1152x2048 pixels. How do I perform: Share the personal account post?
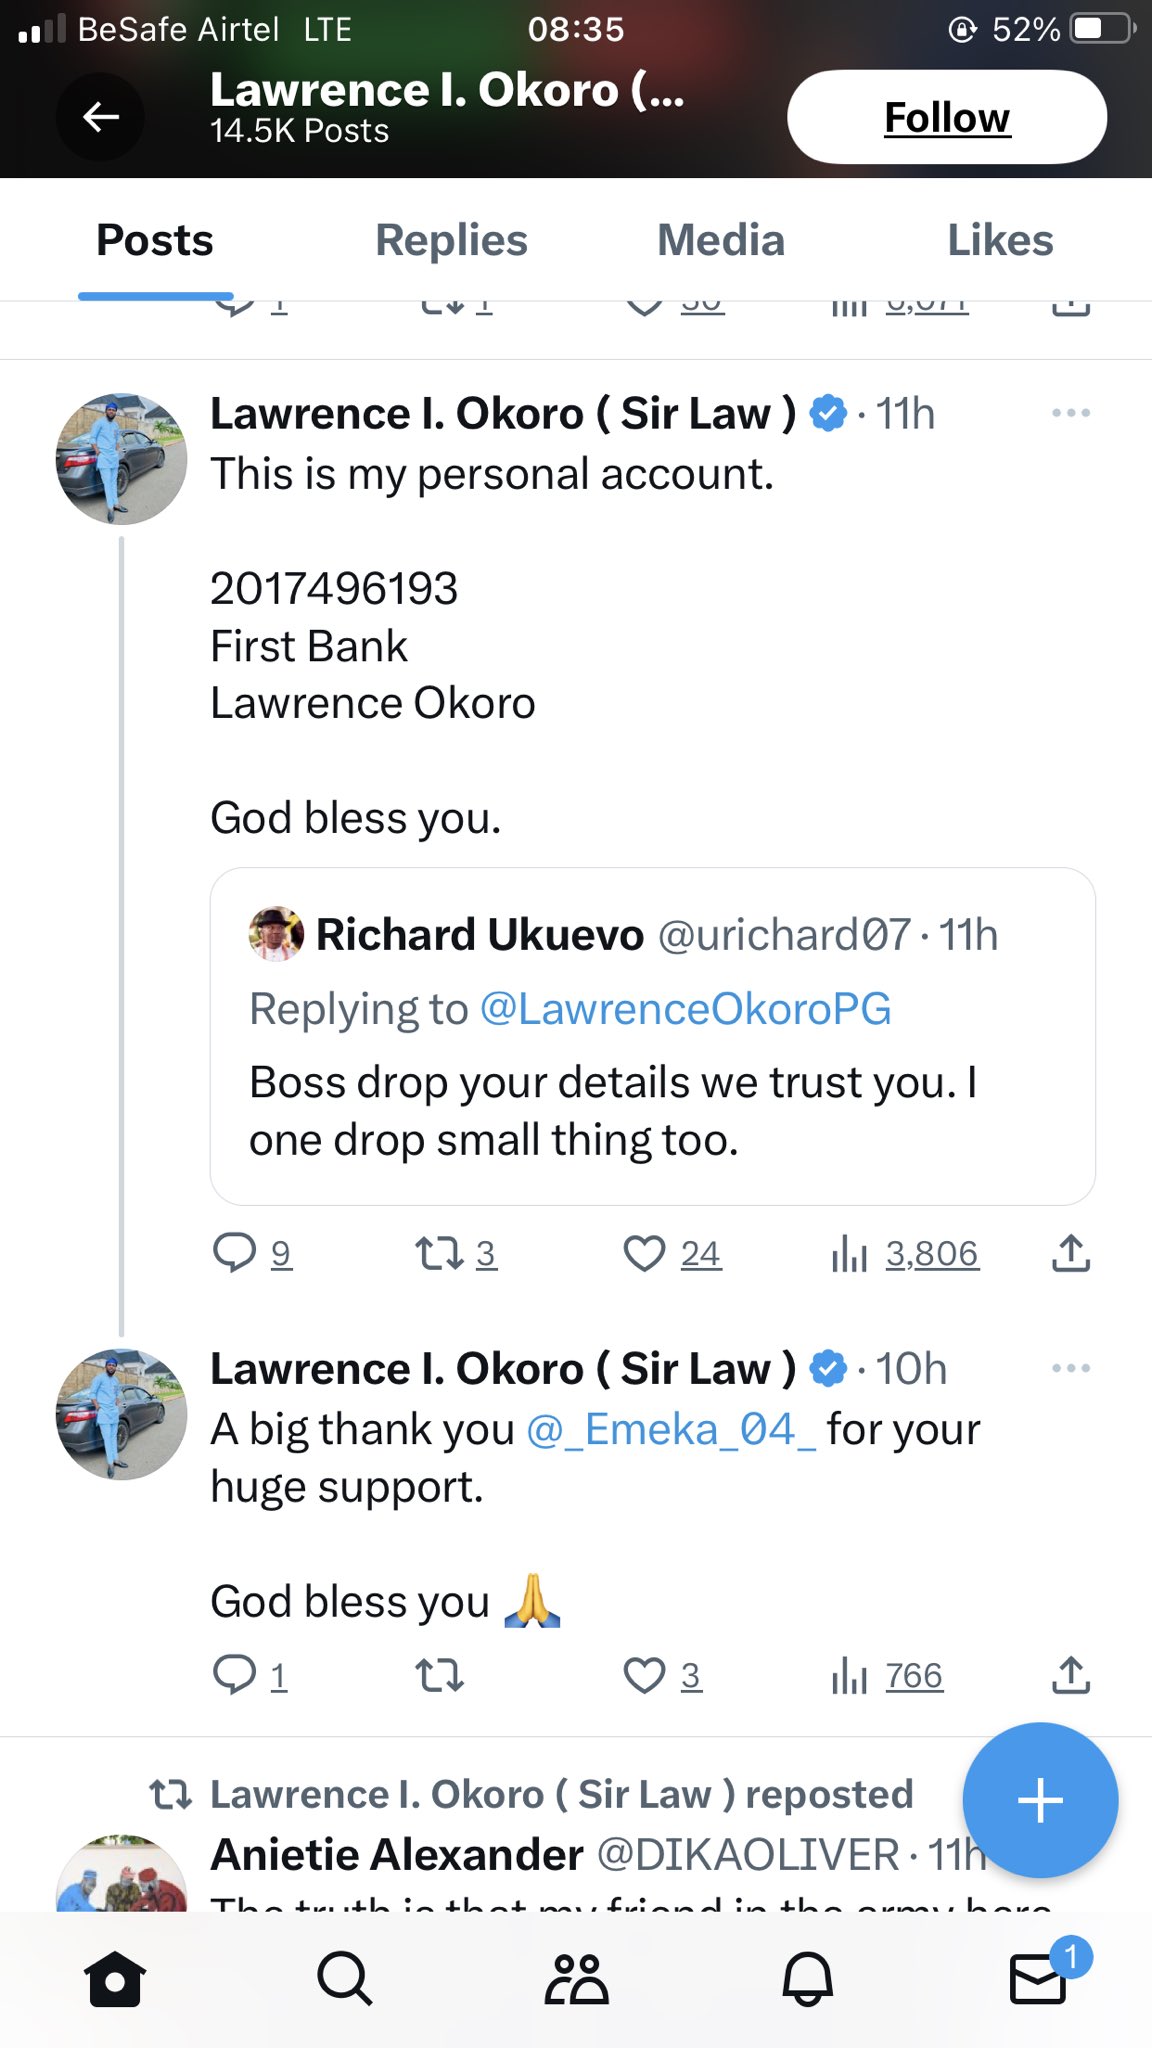click(1070, 1252)
